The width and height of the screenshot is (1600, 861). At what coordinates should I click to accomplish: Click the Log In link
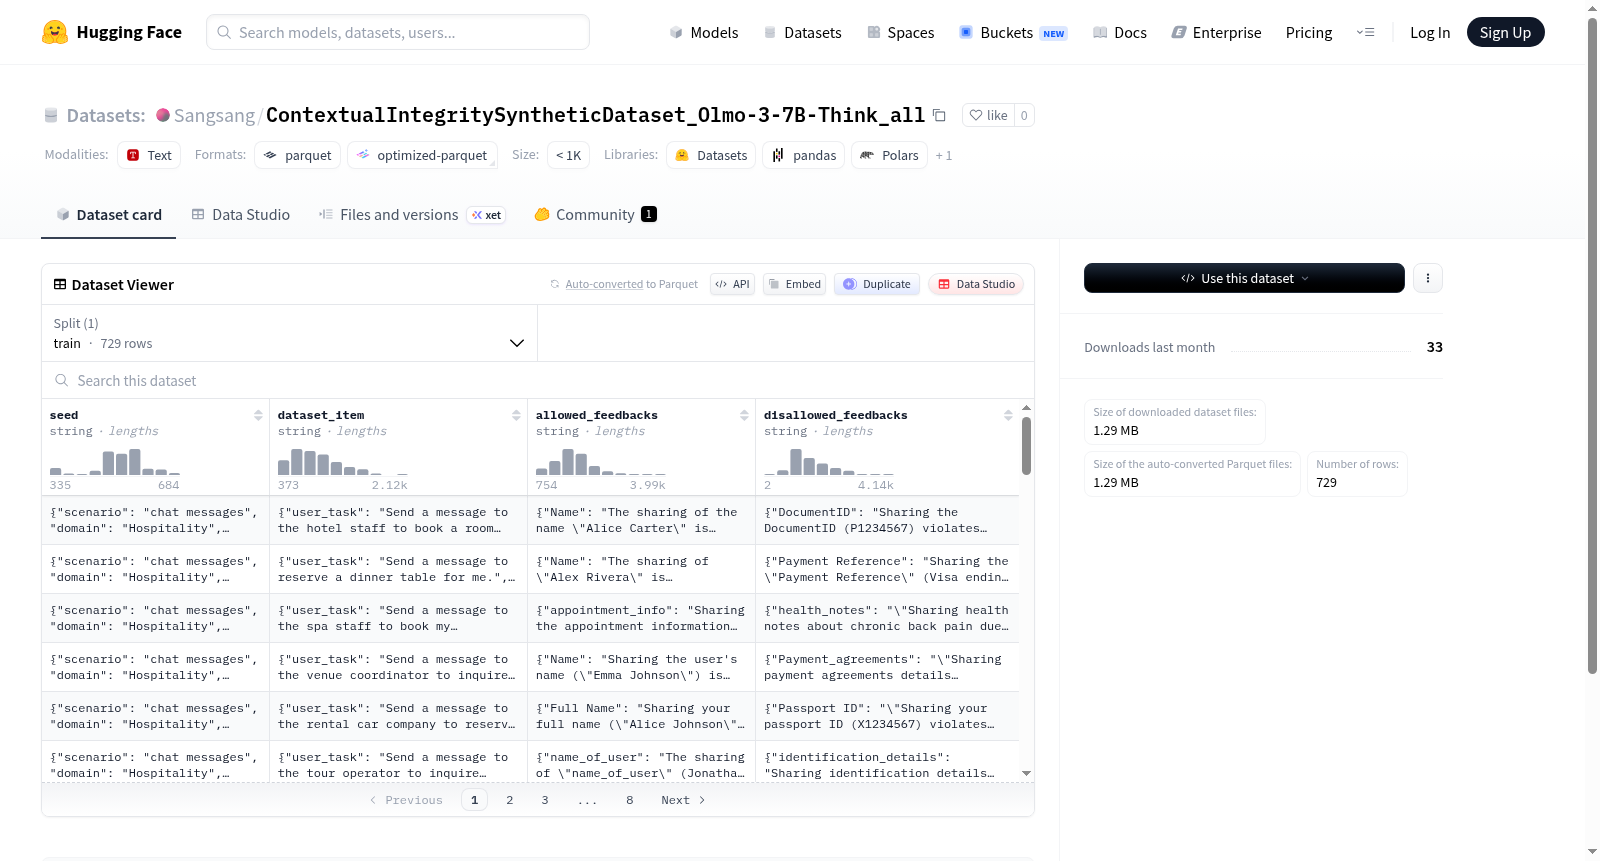(x=1430, y=33)
